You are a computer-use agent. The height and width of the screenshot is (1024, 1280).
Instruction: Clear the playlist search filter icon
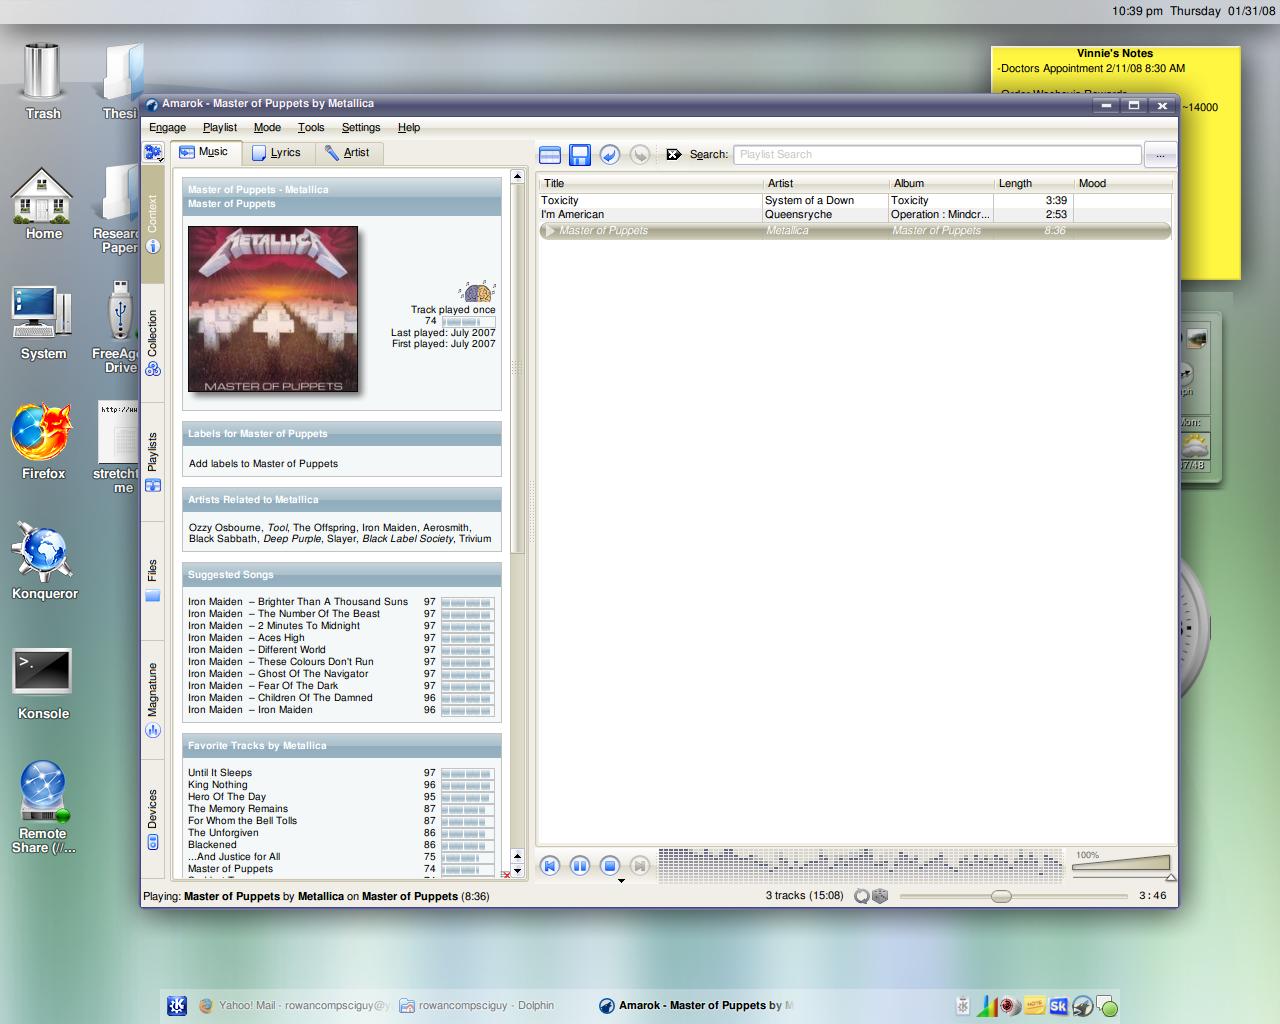pyautogui.click(x=673, y=154)
